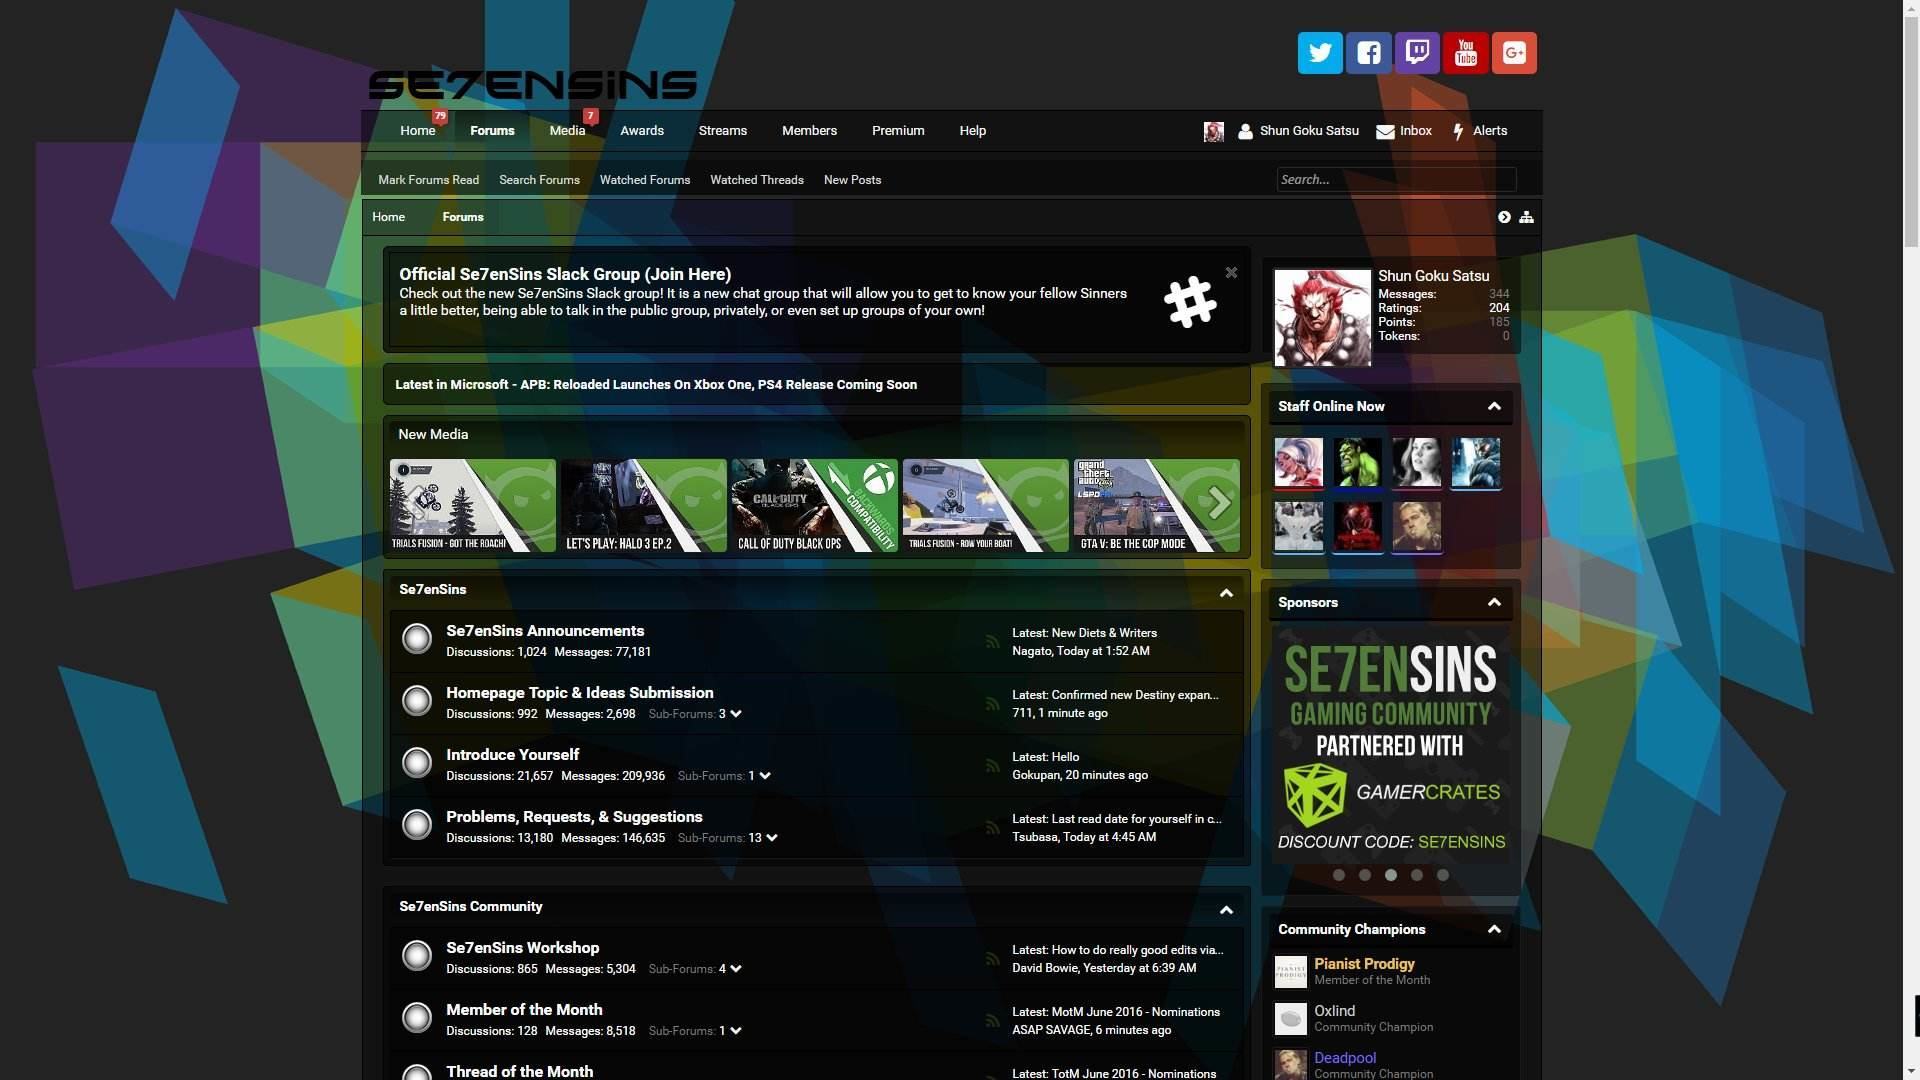The image size is (1920, 1080).
Task: Open the Se7enSins Announcements forum
Action: click(545, 631)
